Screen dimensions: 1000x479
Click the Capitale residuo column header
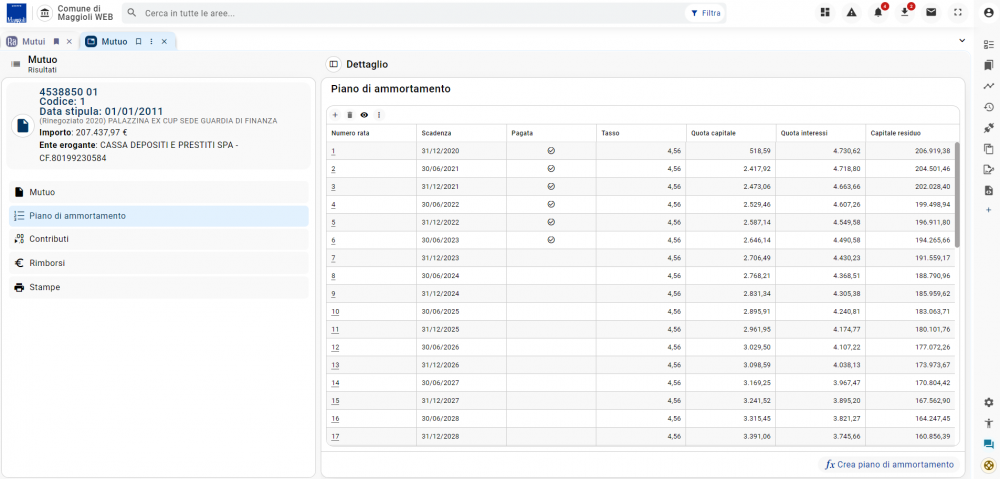click(x=910, y=133)
